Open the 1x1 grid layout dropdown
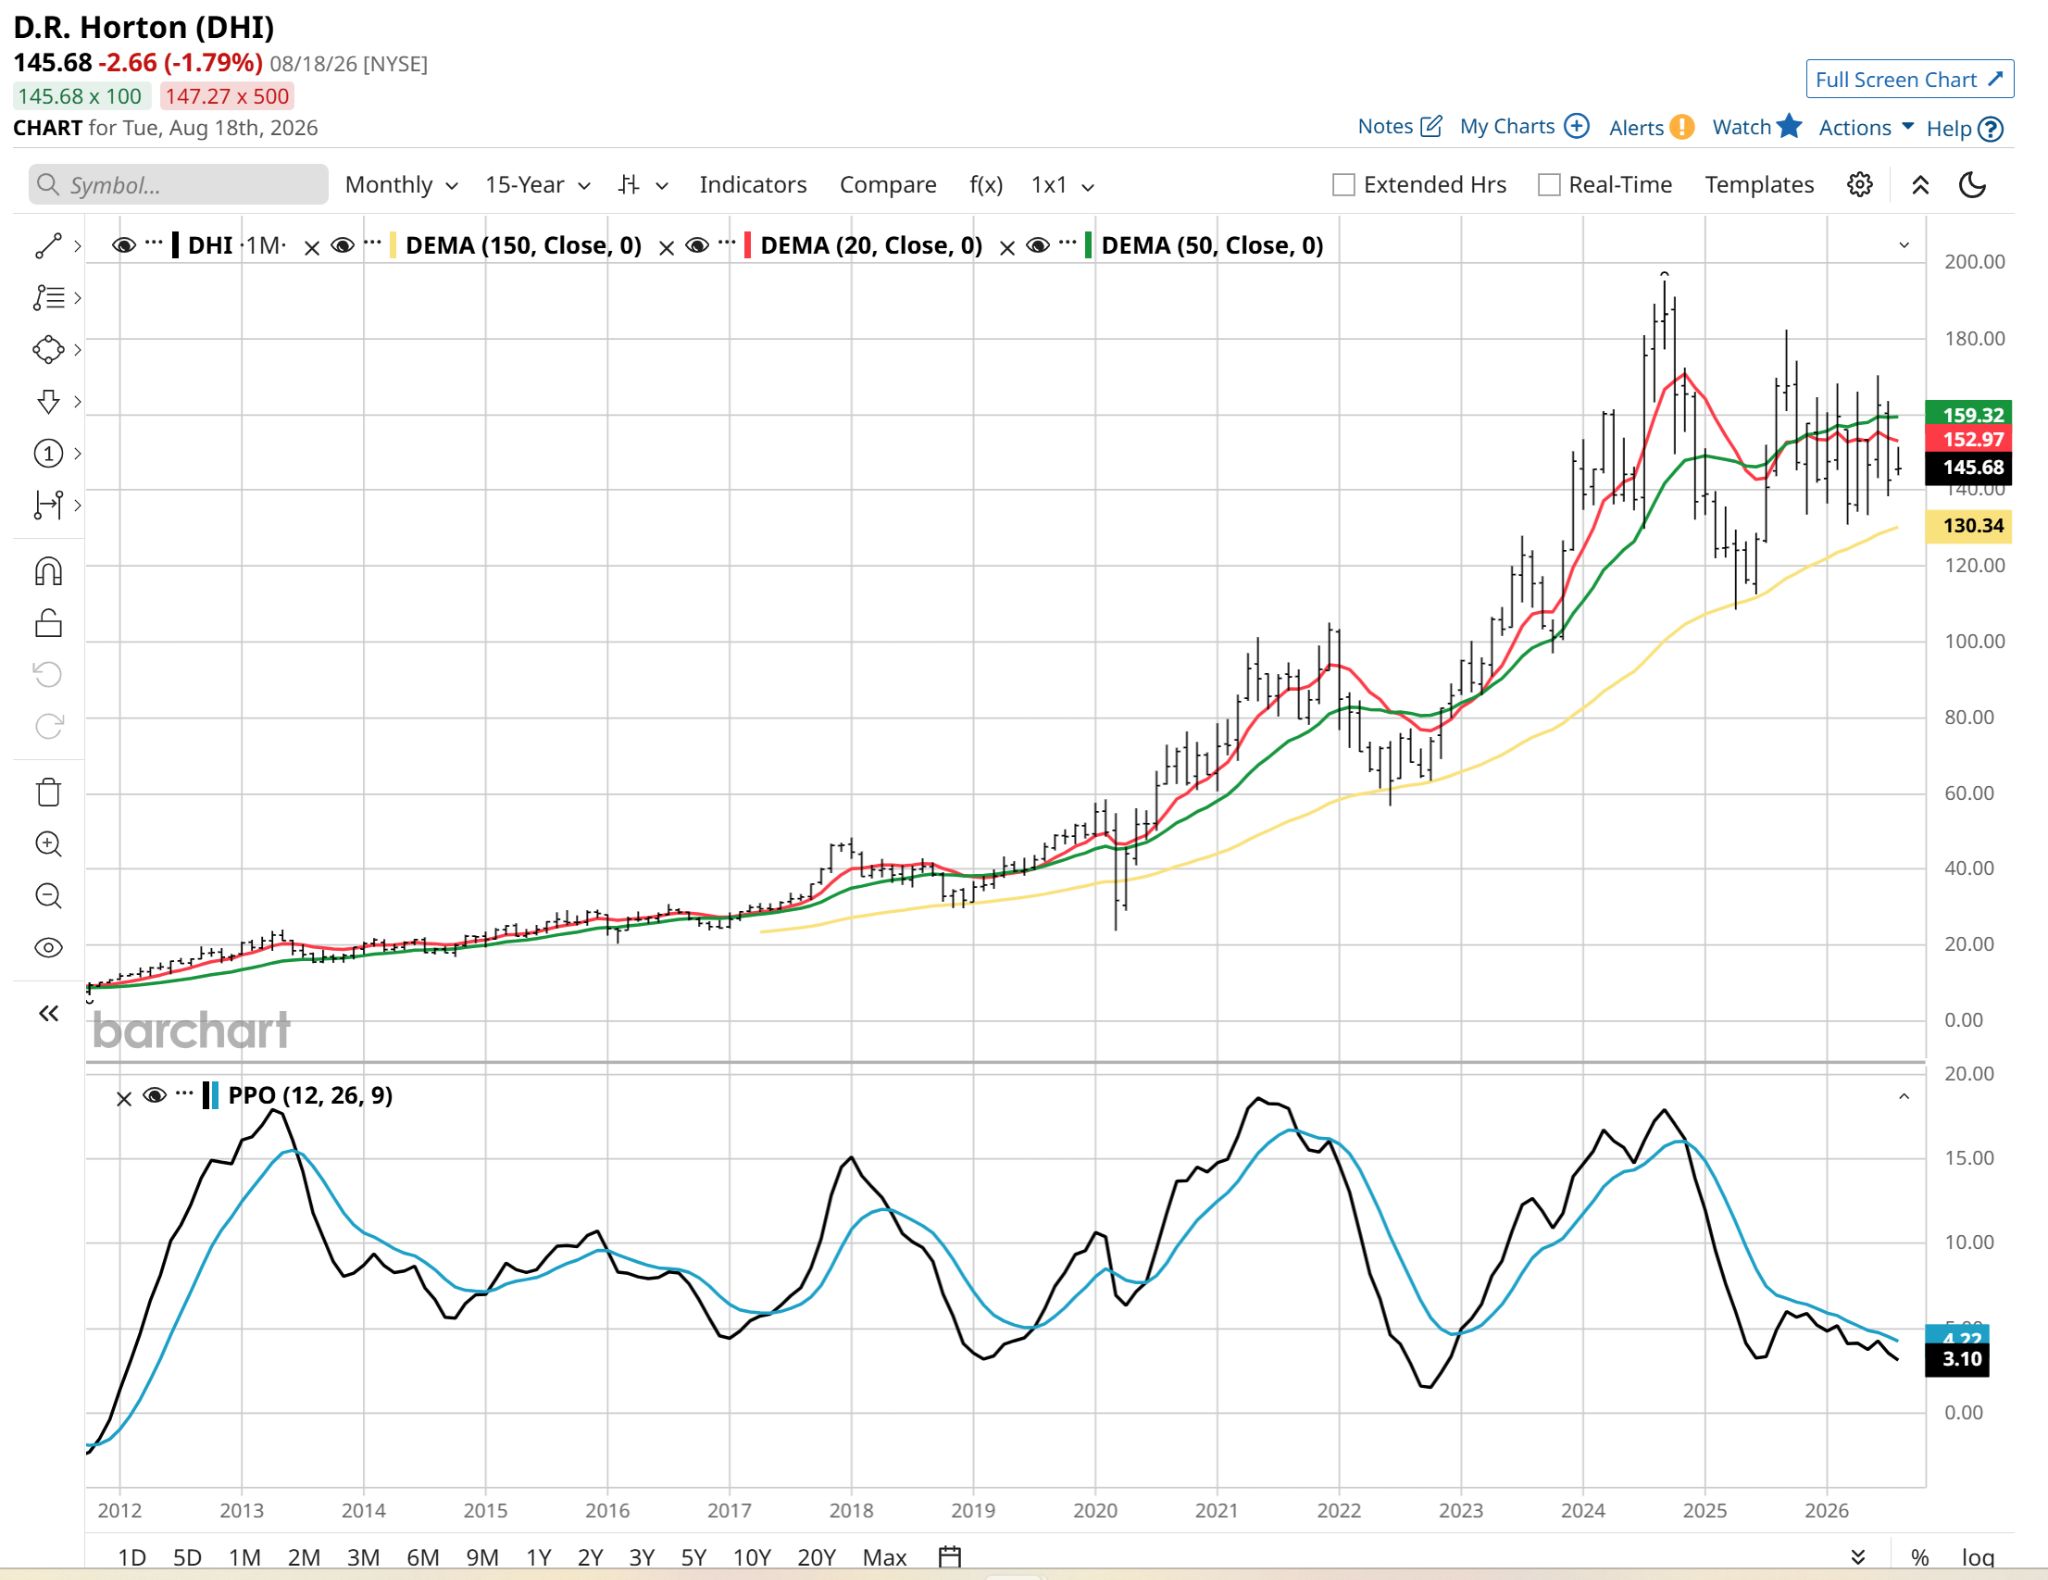This screenshot has width=2048, height=1580. [1063, 185]
